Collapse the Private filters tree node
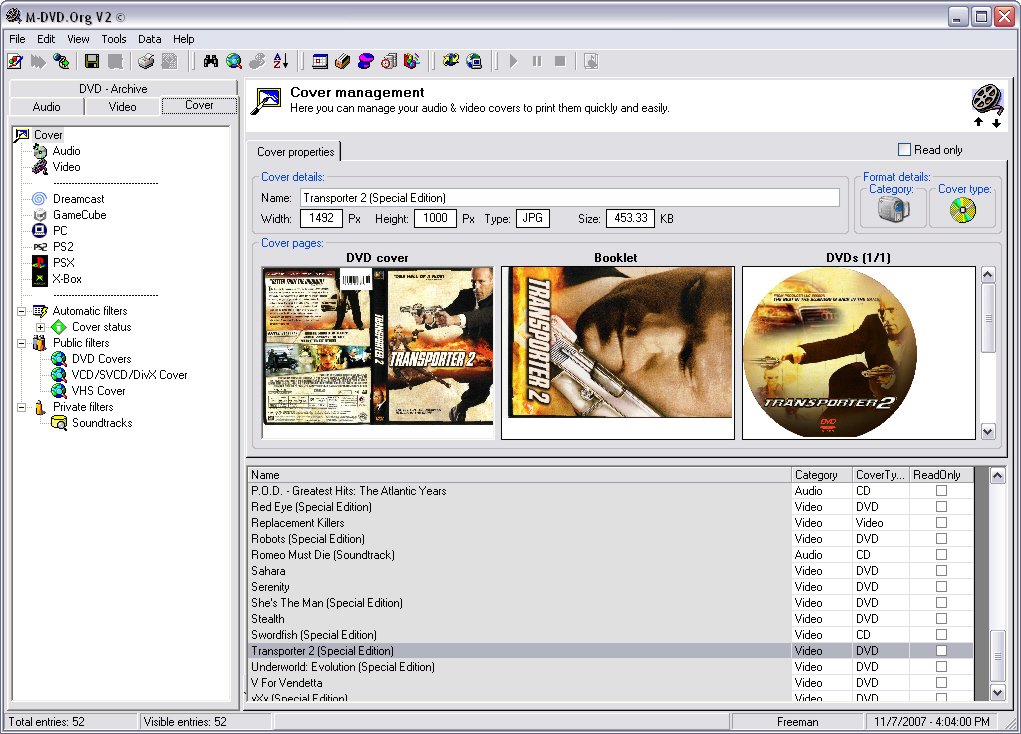The width and height of the screenshot is (1021, 734). tap(21, 407)
